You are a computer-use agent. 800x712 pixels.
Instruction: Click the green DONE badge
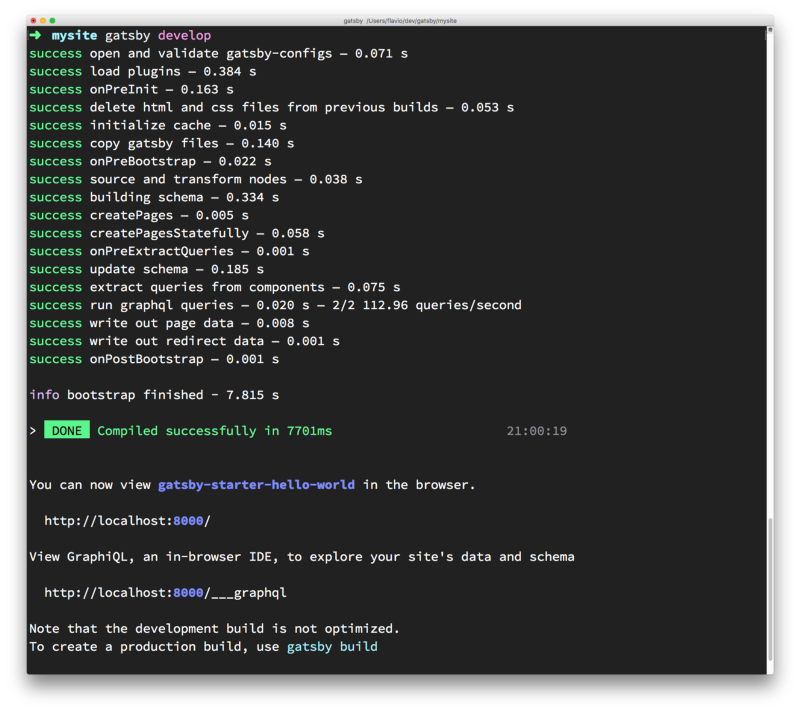click(67, 431)
